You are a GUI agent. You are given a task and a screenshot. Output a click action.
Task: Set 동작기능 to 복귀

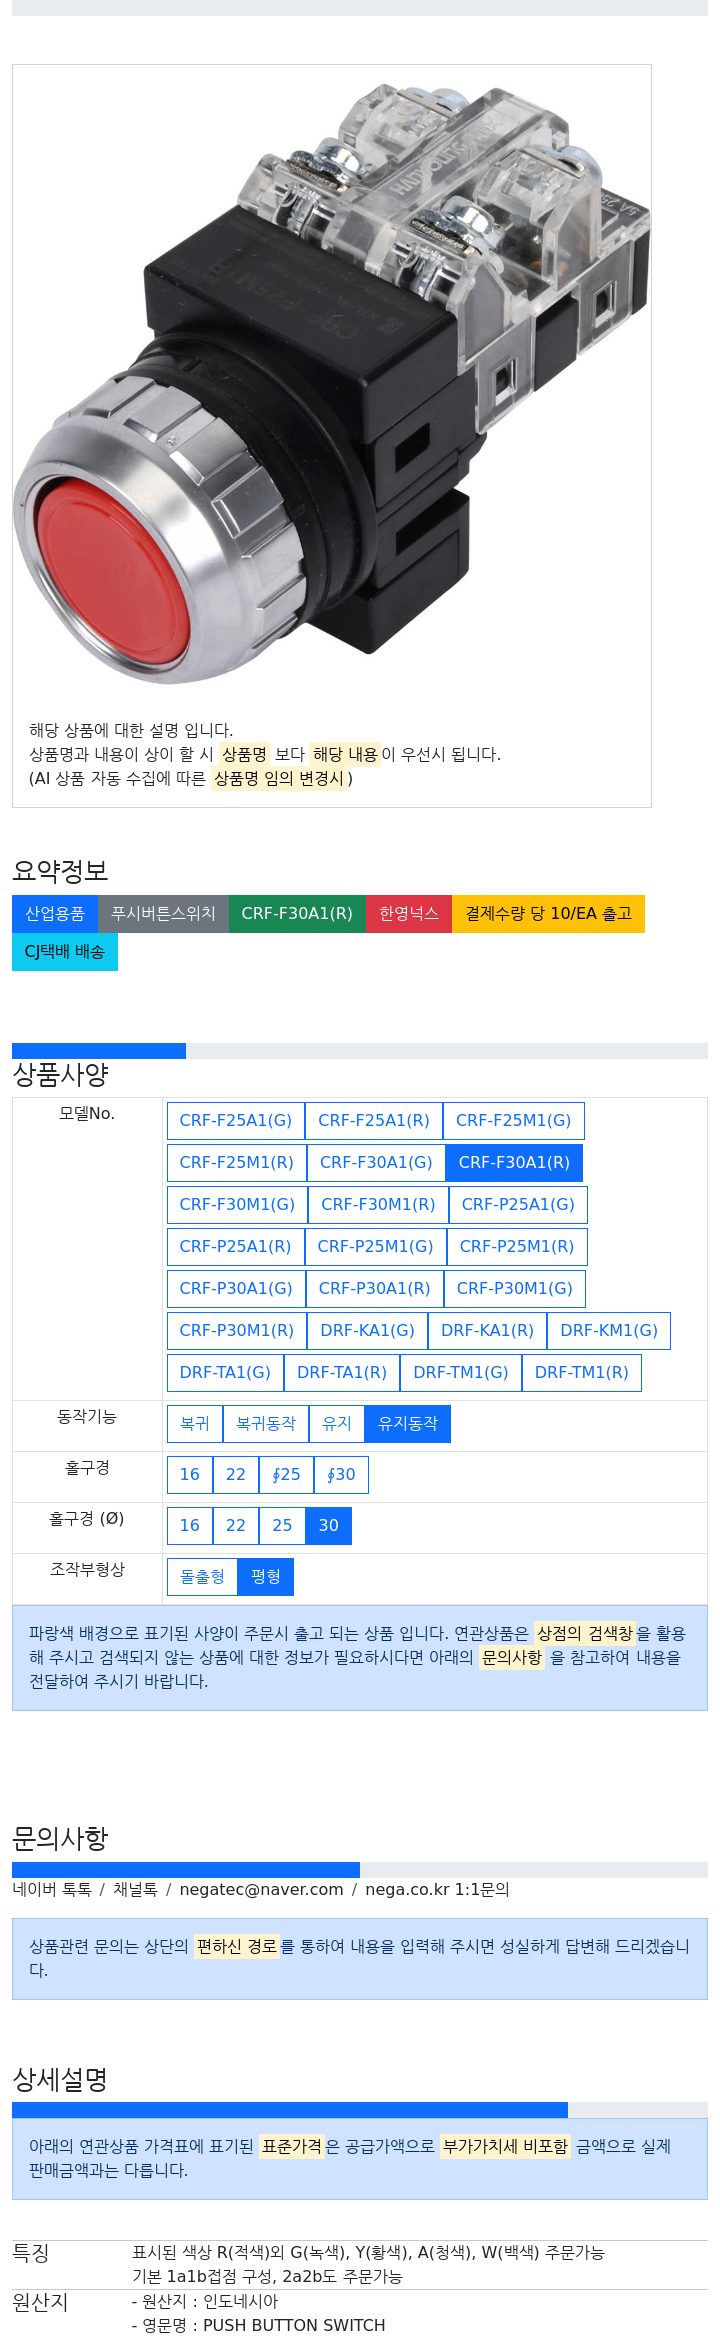195,1424
